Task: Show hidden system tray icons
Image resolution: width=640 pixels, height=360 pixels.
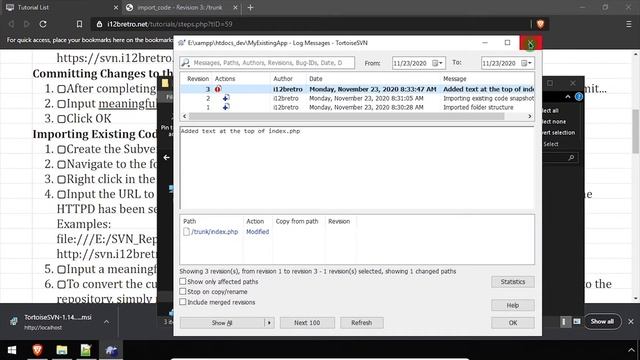Action: [x=631, y=350]
